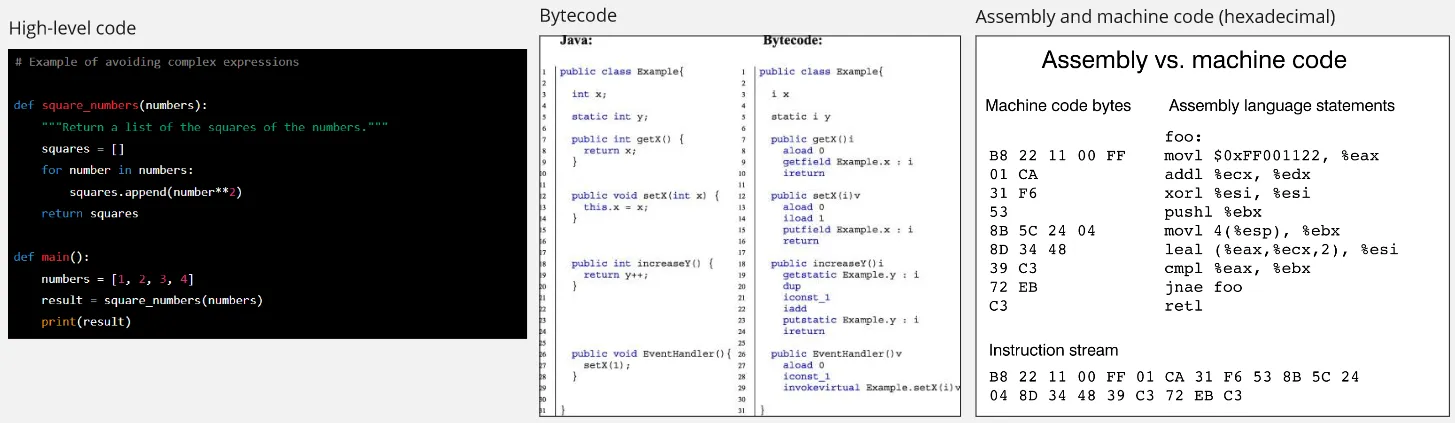Click bytes "8B 5C 24 04" beside movl 4(%esp)
This screenshot has width=1455, height=423.
(x=1041, y=230)
